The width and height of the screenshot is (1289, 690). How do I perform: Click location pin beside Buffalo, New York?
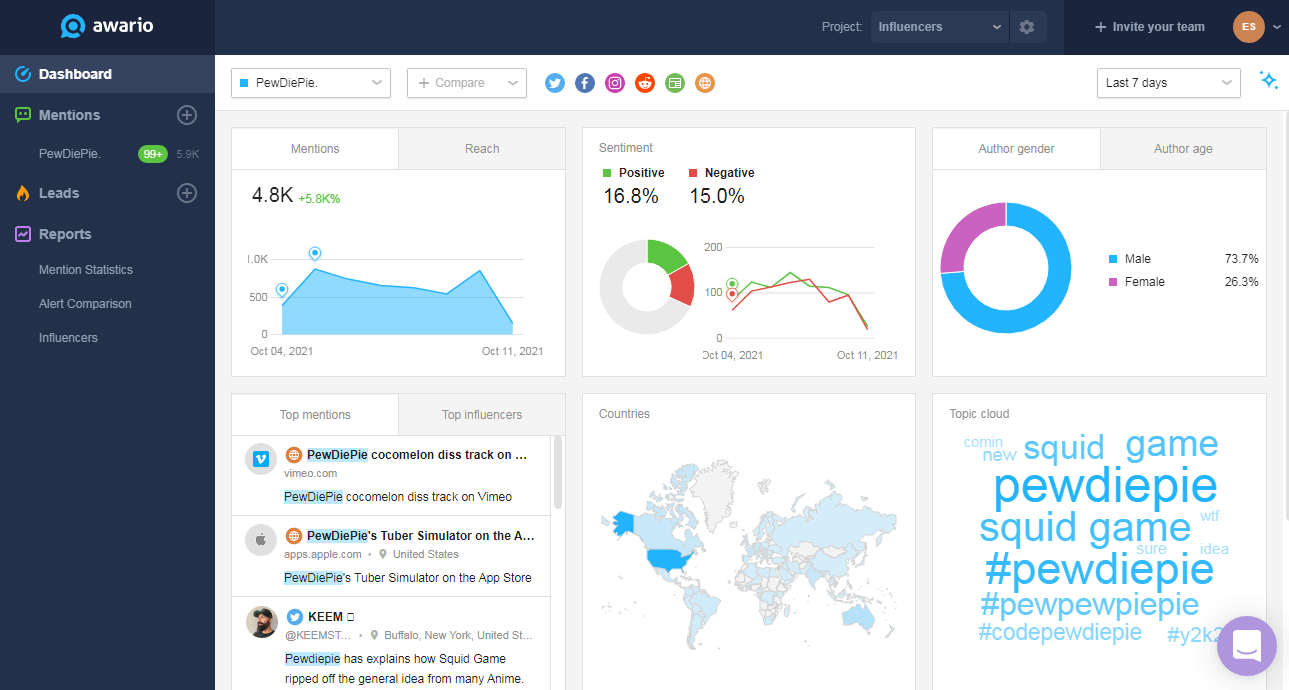coord(374,635)
